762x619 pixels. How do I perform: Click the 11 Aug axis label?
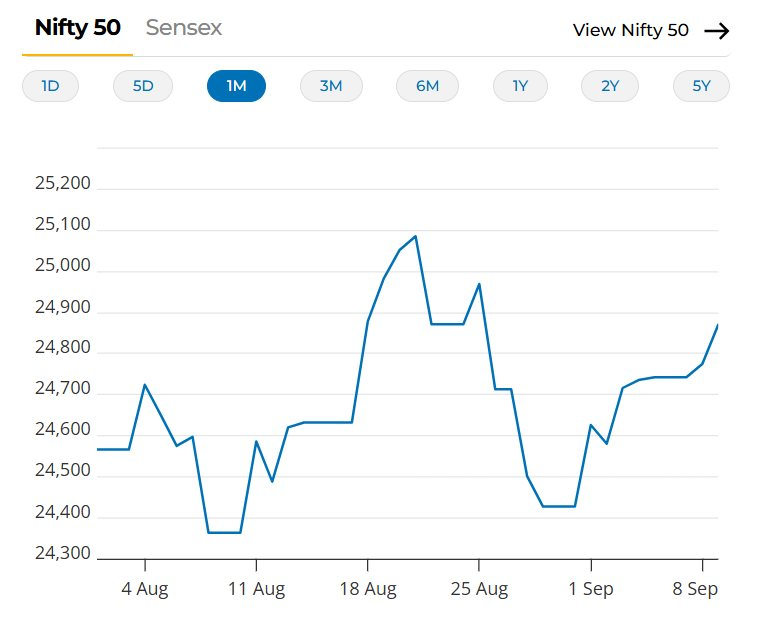coord(257,589)
